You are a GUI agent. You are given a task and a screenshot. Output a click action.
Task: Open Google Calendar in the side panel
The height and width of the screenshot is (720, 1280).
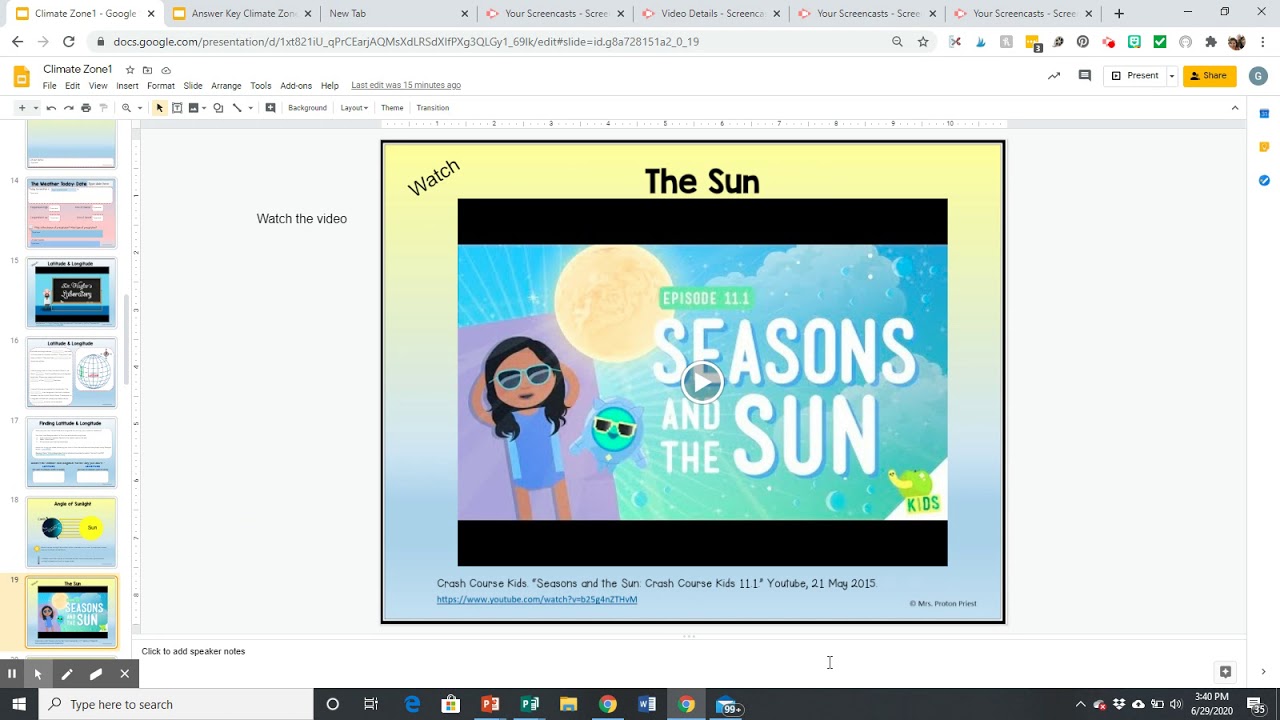1264,114
